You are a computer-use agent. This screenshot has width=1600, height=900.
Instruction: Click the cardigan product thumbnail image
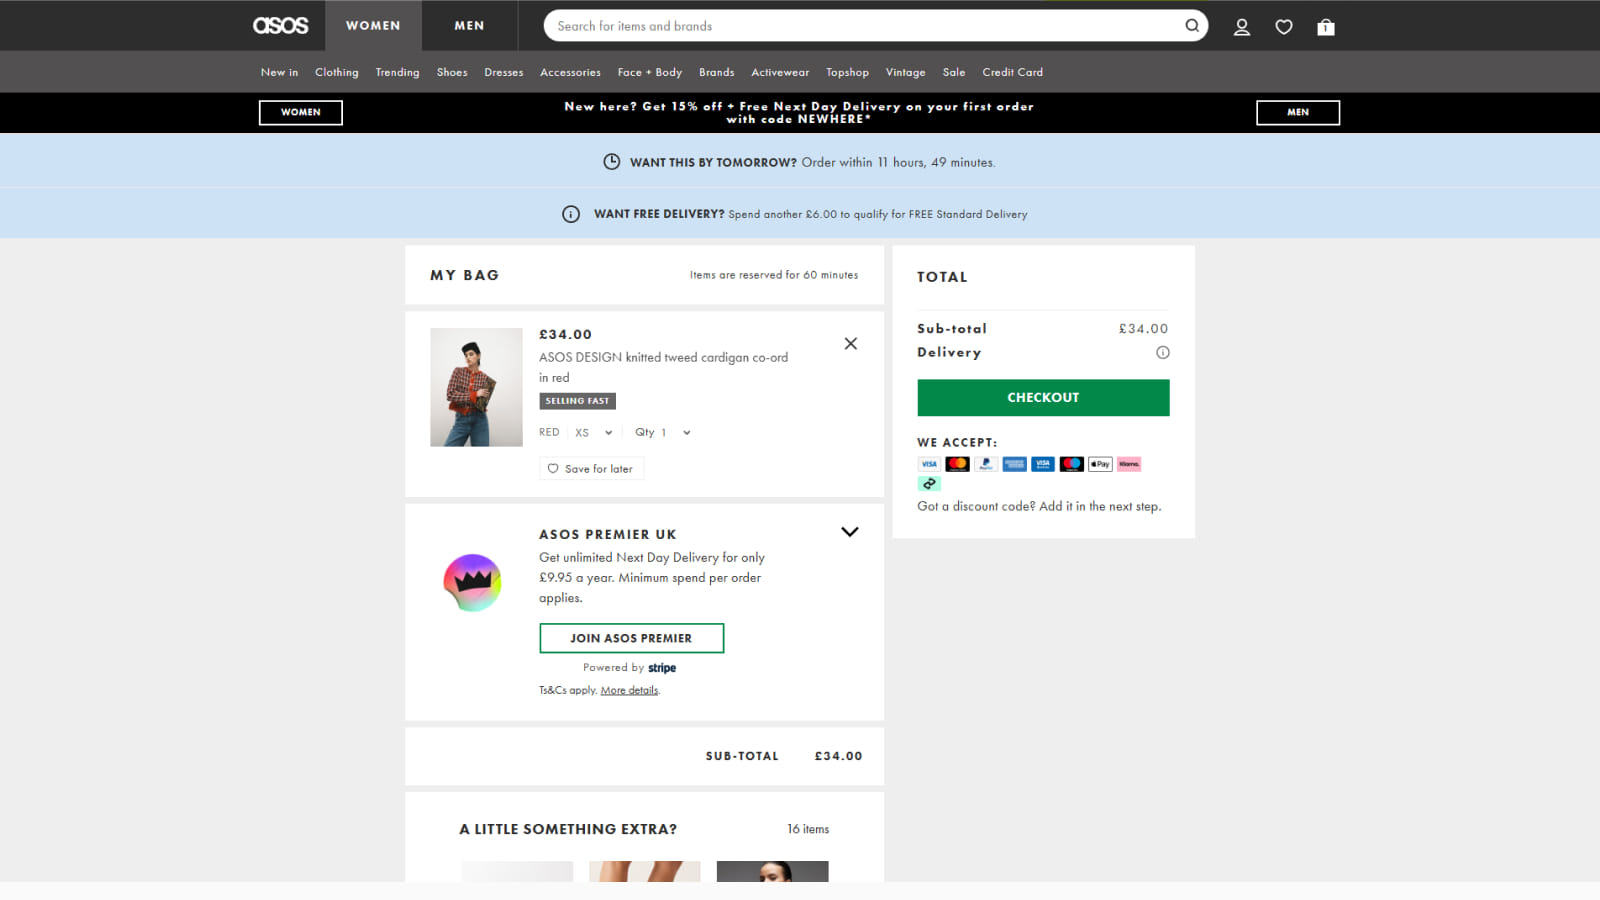tap(476, 387)
